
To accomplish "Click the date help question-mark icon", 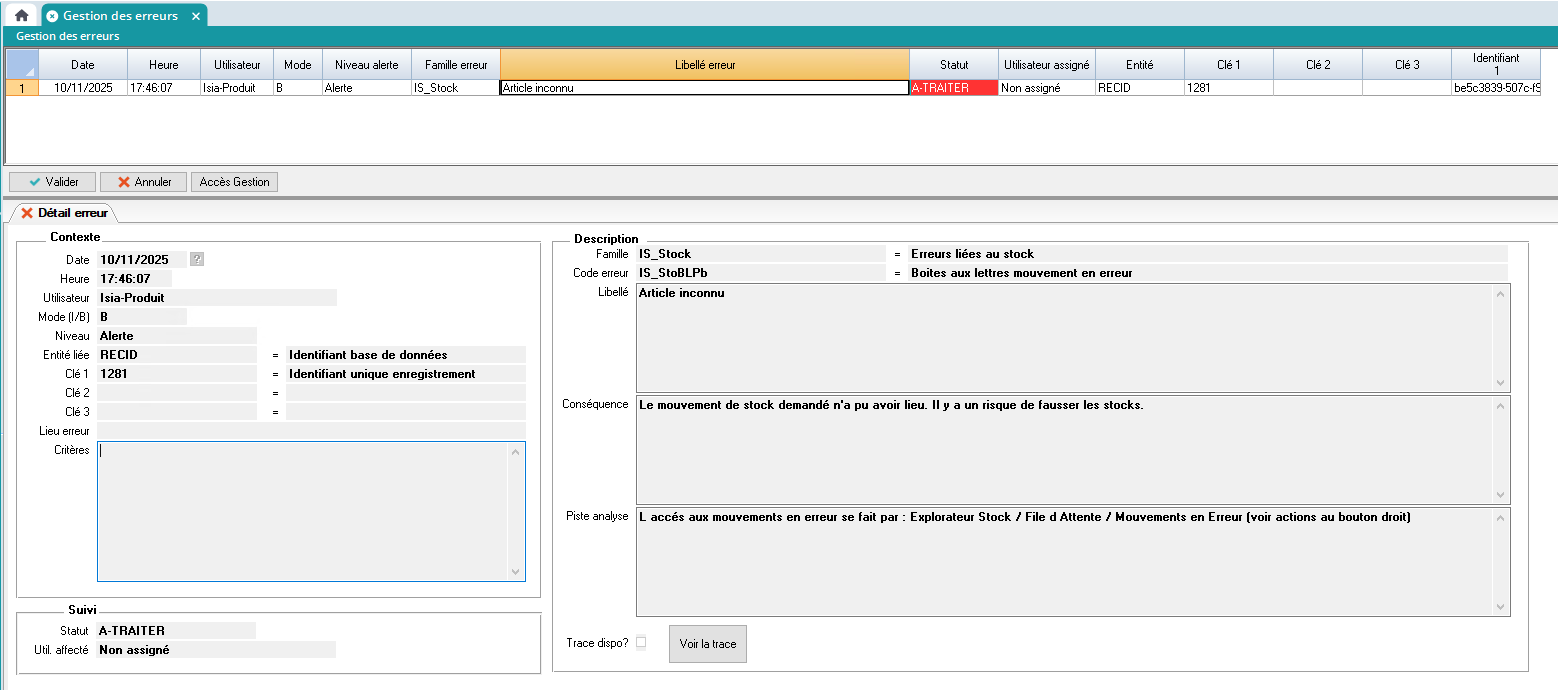I will 197,259.
